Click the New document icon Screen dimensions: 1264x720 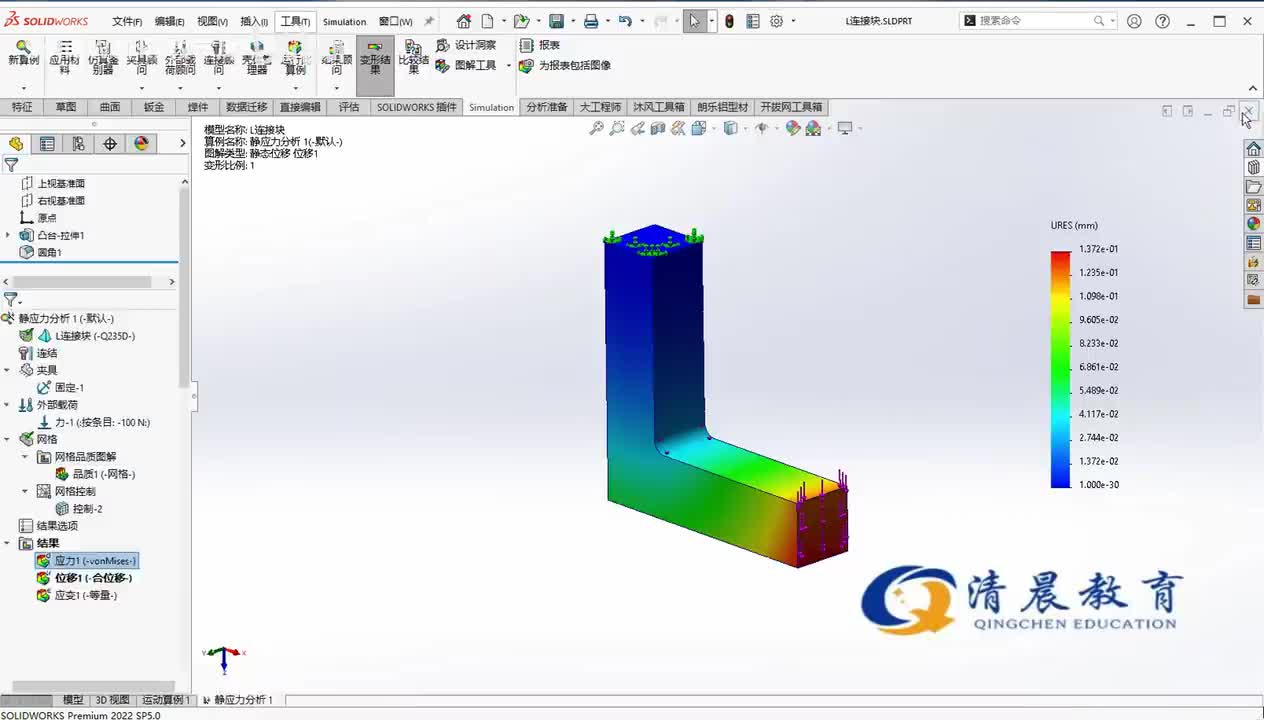[487, 21]
